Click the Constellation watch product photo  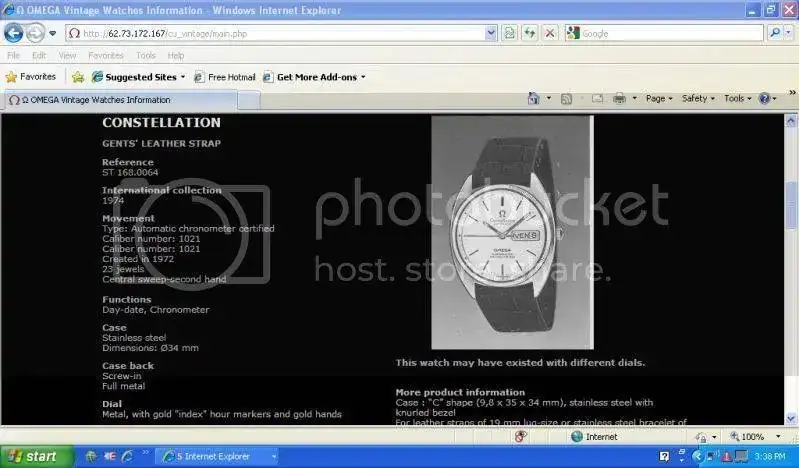[x=513, y=232]
